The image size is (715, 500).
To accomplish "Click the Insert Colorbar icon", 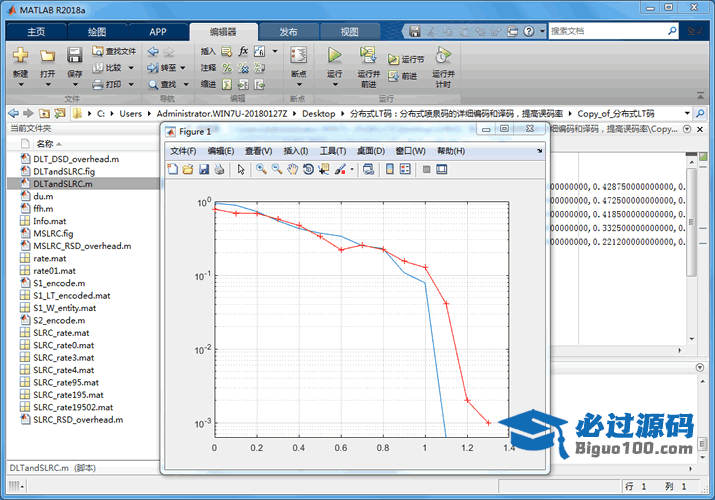I will [x=390, y=170].
